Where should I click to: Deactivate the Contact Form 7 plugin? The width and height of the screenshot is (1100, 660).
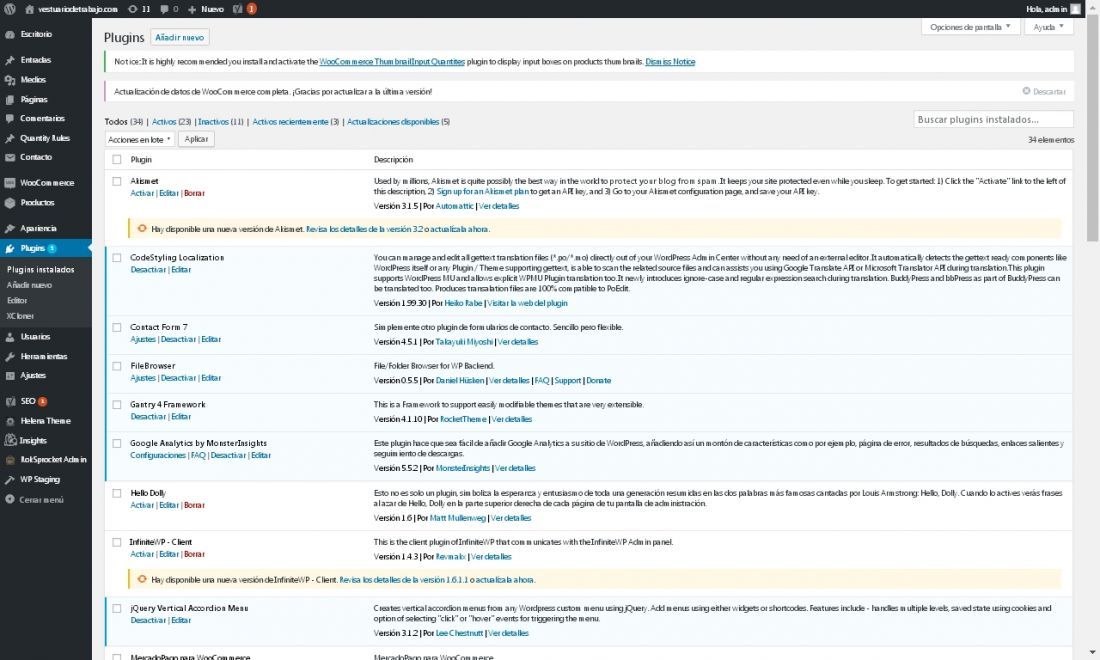click(x=178, y=339)
